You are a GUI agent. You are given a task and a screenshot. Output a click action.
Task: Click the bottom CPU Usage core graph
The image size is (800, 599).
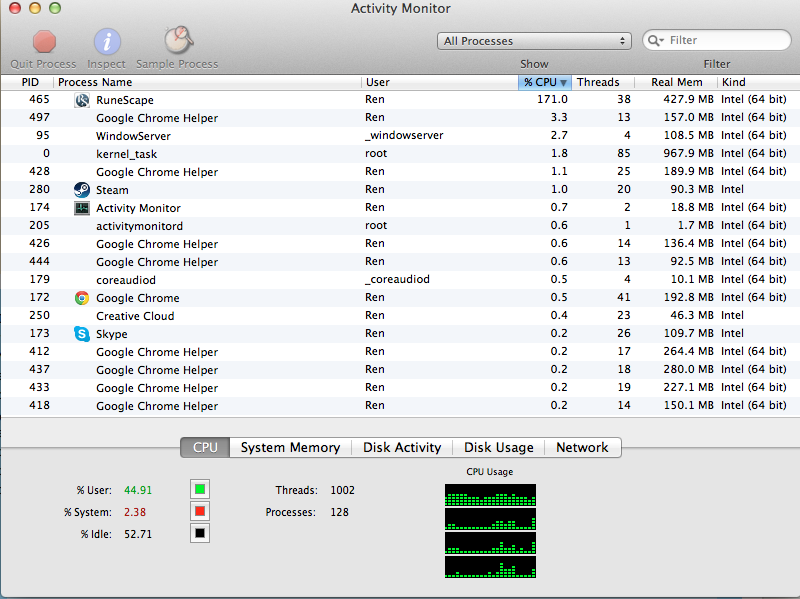[490, 567]
